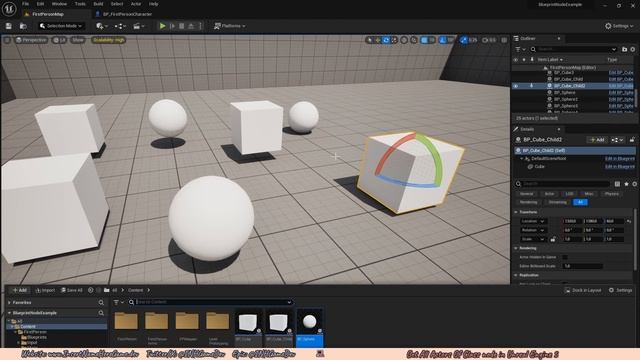The image size is (640, 360).
Task: Click the Save current level icon
Action: 9,26
